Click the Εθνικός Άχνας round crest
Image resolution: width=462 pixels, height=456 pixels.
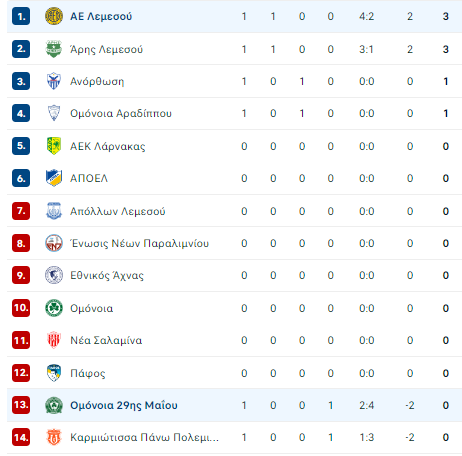tap(54, 275)
